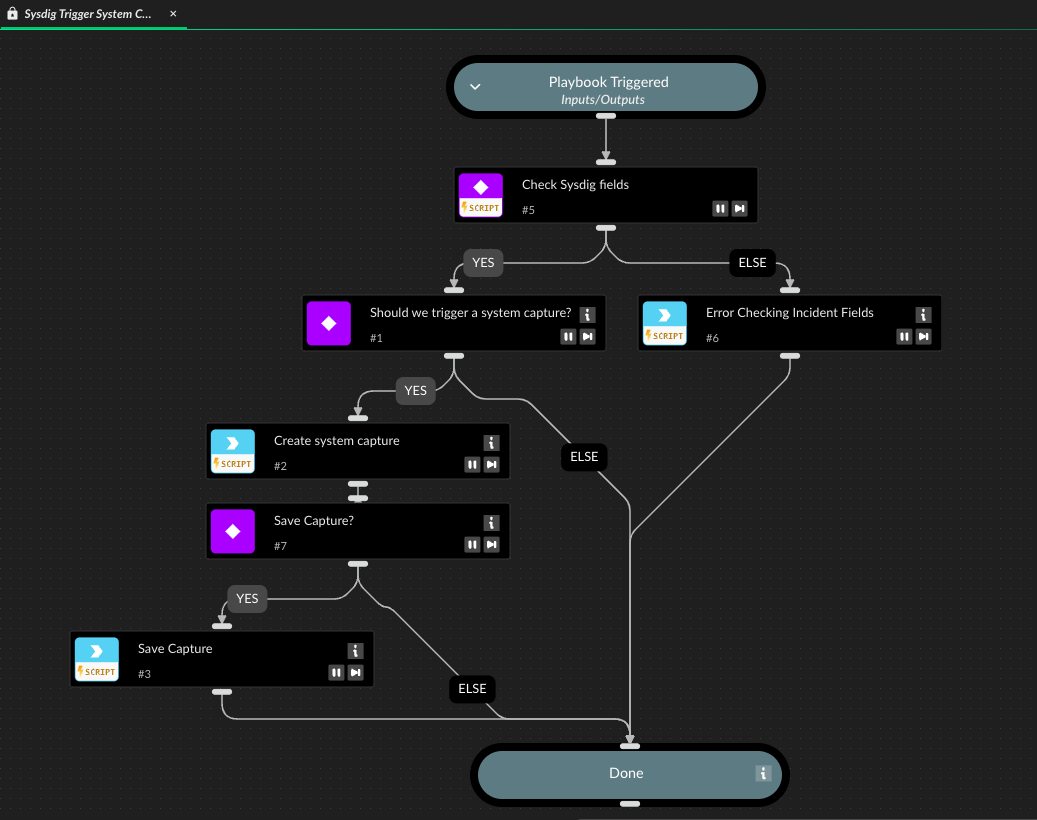Click the SCRIPT badge on "Save Capture"
Image resolution: width=1037 pixels, height=820 pixels.
click(96, 672)
